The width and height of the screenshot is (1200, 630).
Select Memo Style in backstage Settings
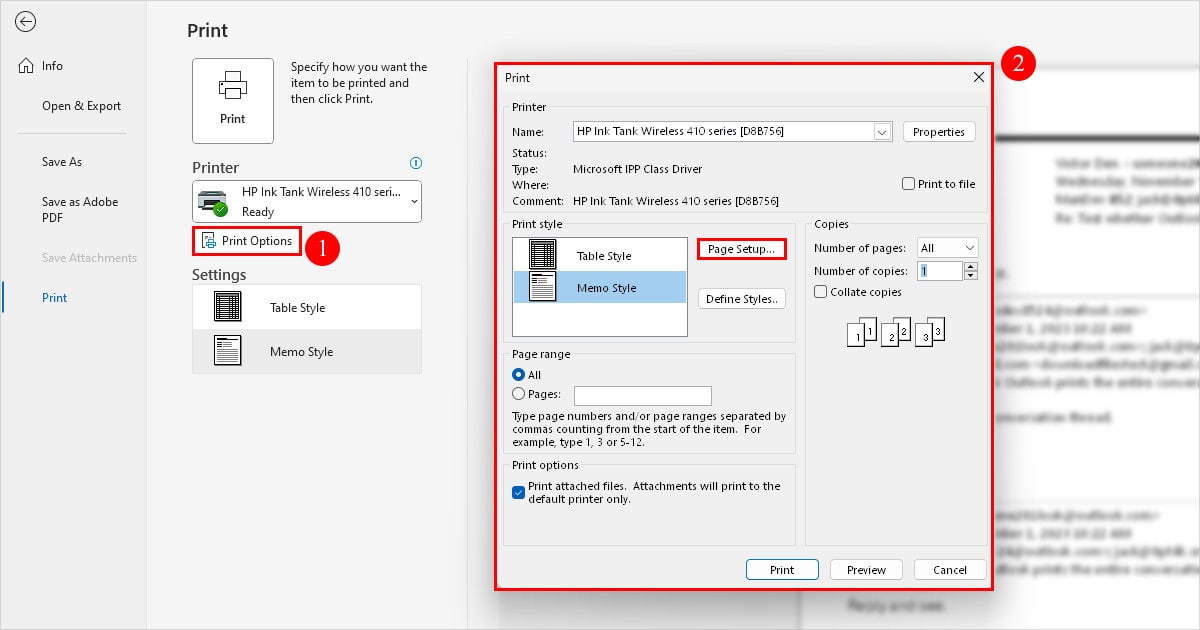(307, 351)
